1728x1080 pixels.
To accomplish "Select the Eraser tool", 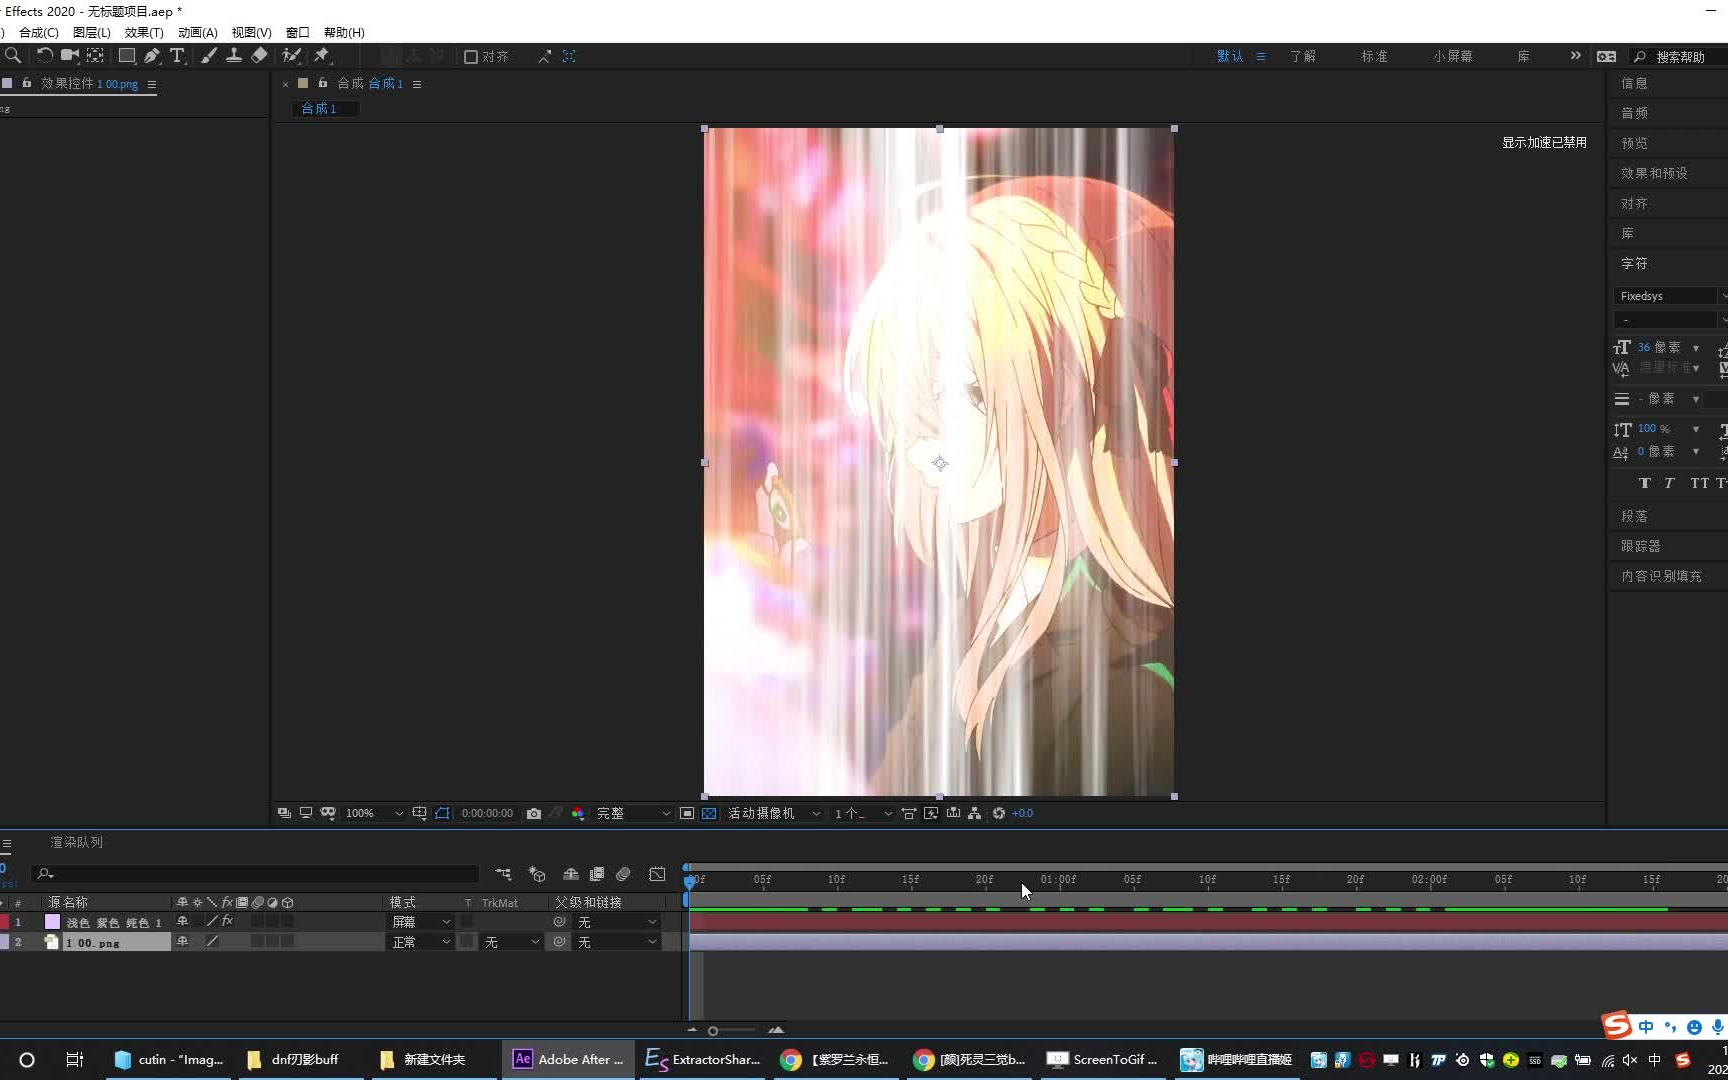I will tap(259, 56).
